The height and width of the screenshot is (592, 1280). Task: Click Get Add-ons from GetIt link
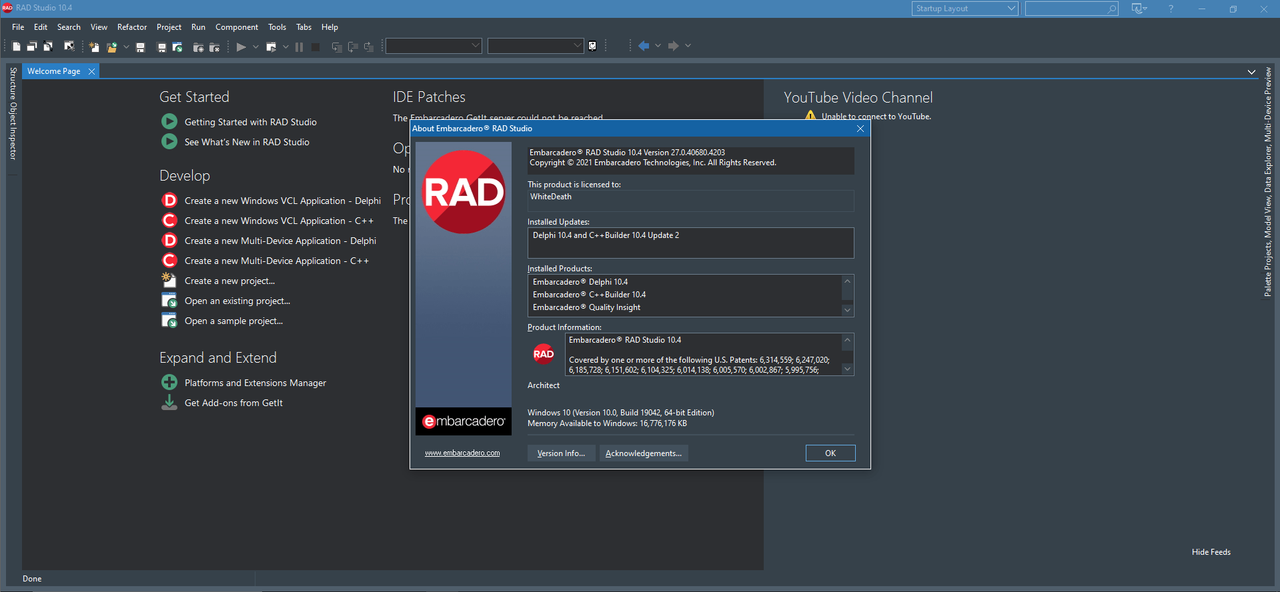(234, 403)
